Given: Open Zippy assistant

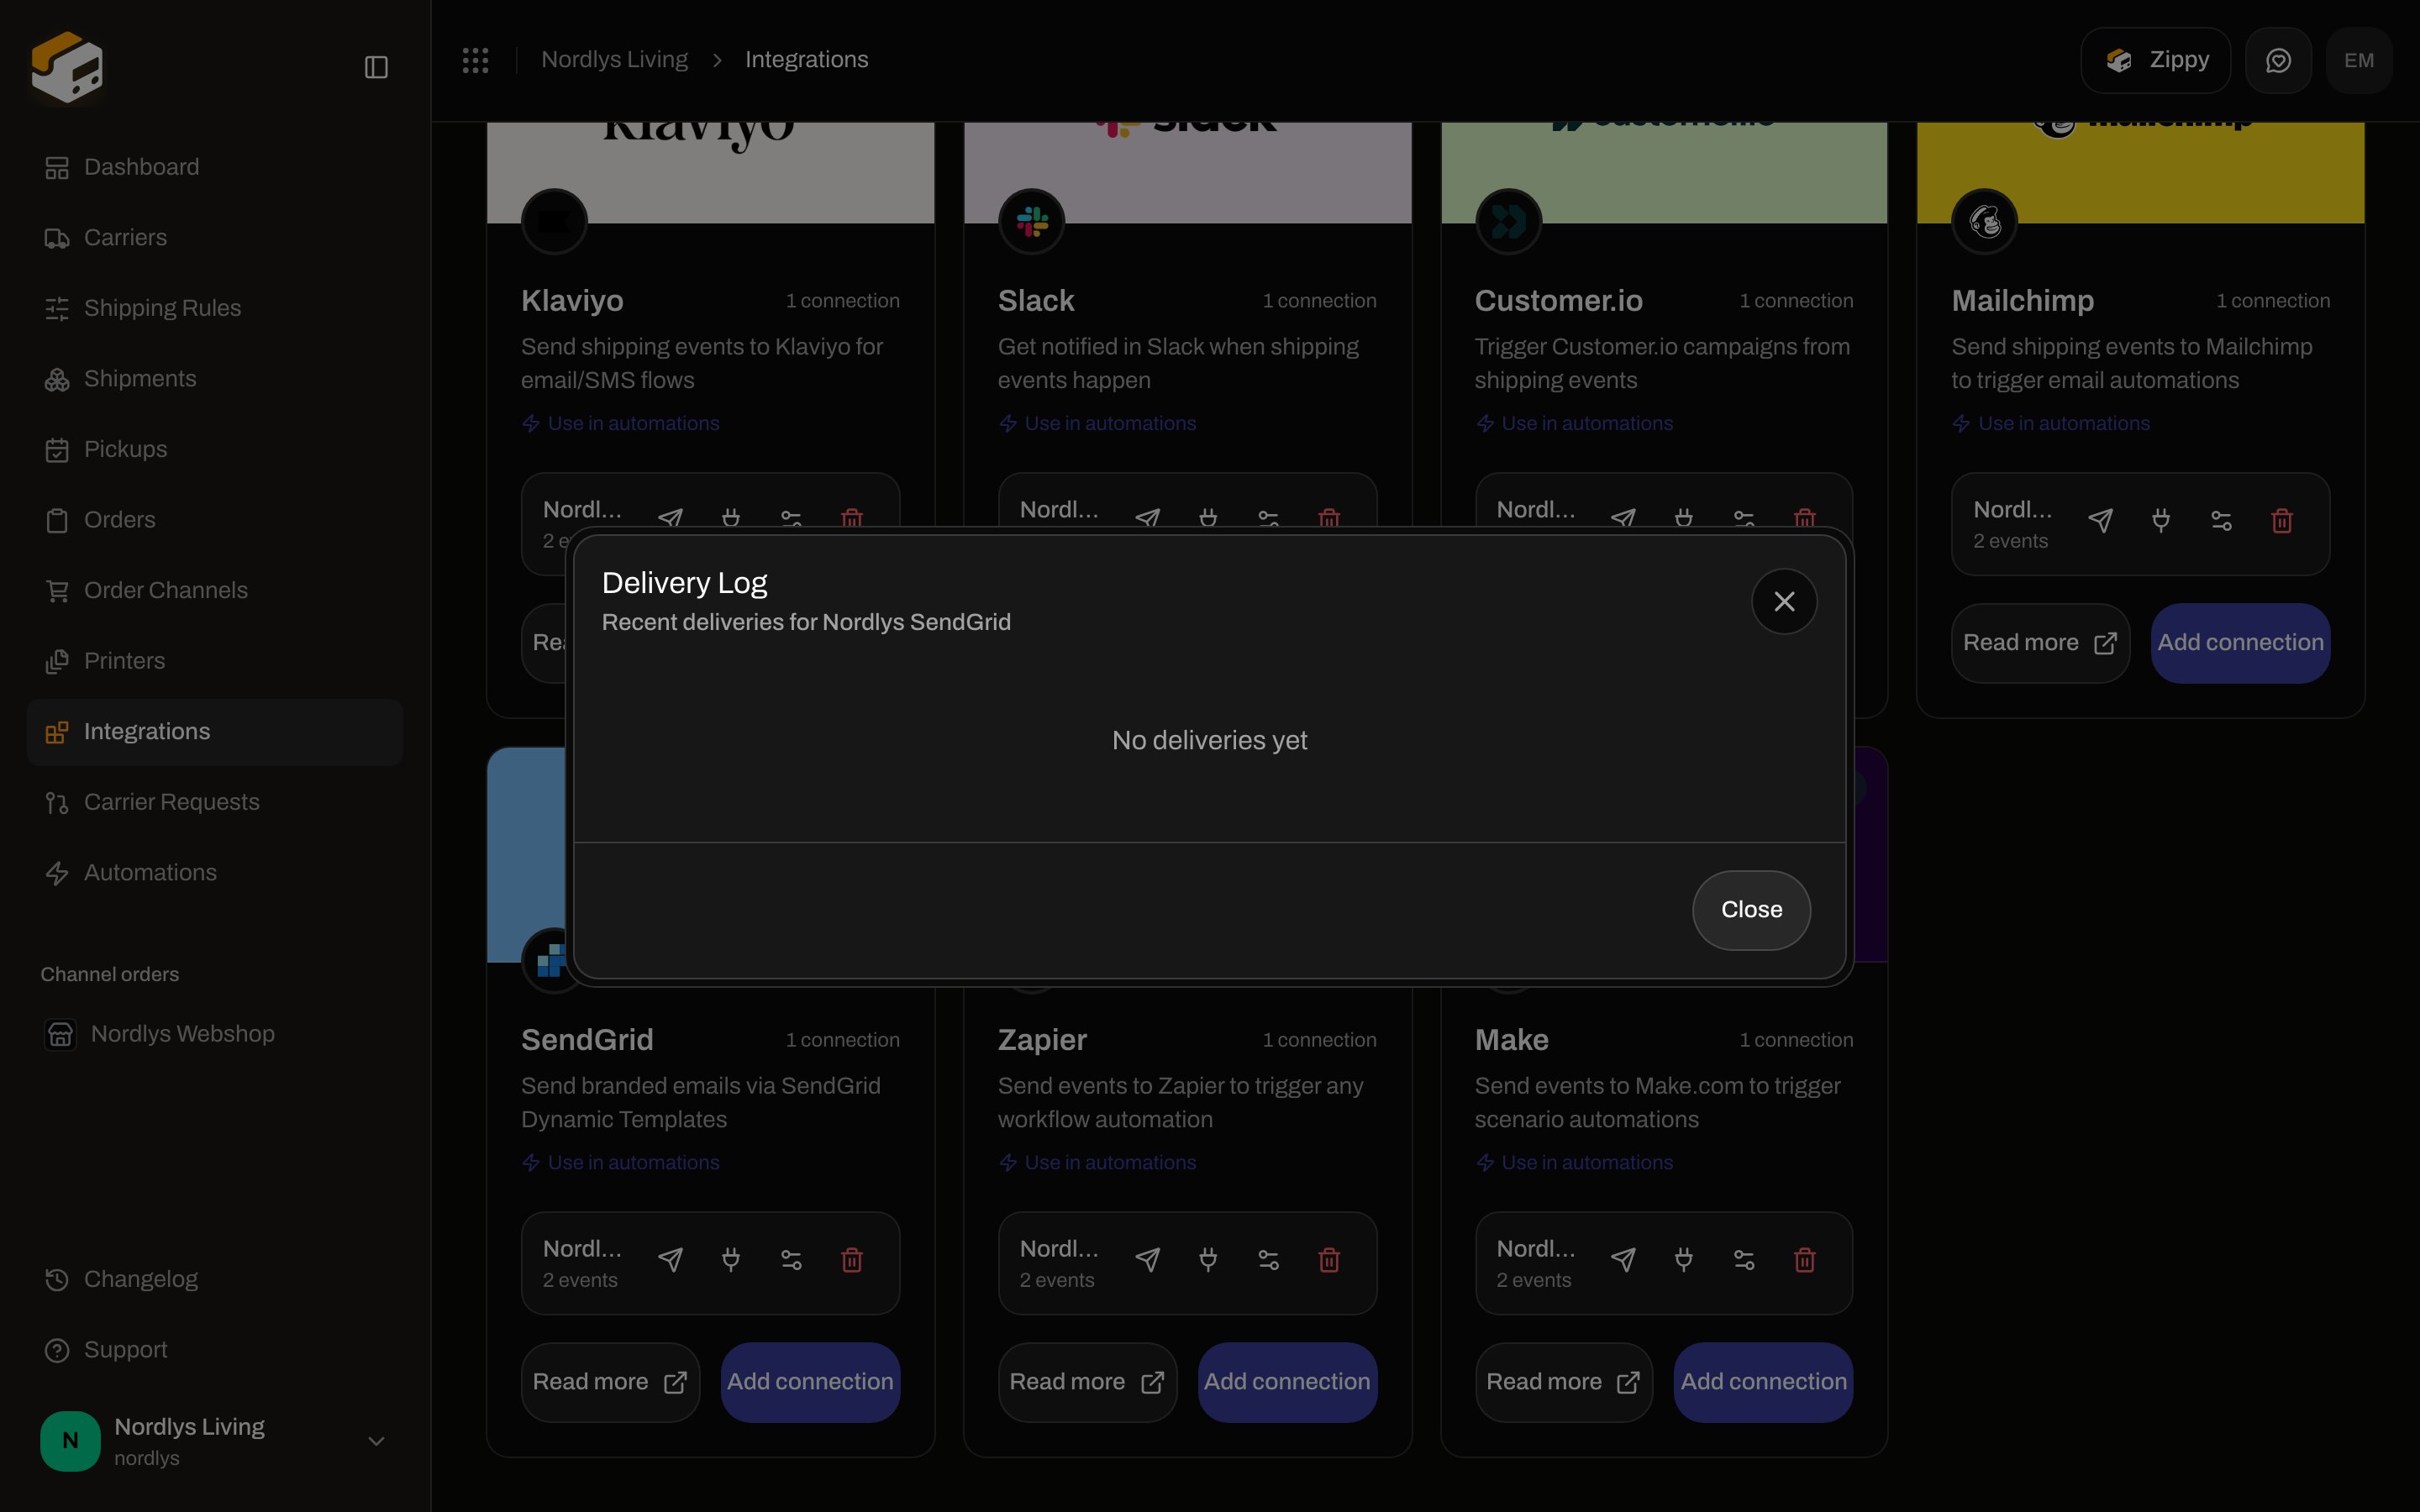Looking at the screenshot, I should [x=2155, y=60].
